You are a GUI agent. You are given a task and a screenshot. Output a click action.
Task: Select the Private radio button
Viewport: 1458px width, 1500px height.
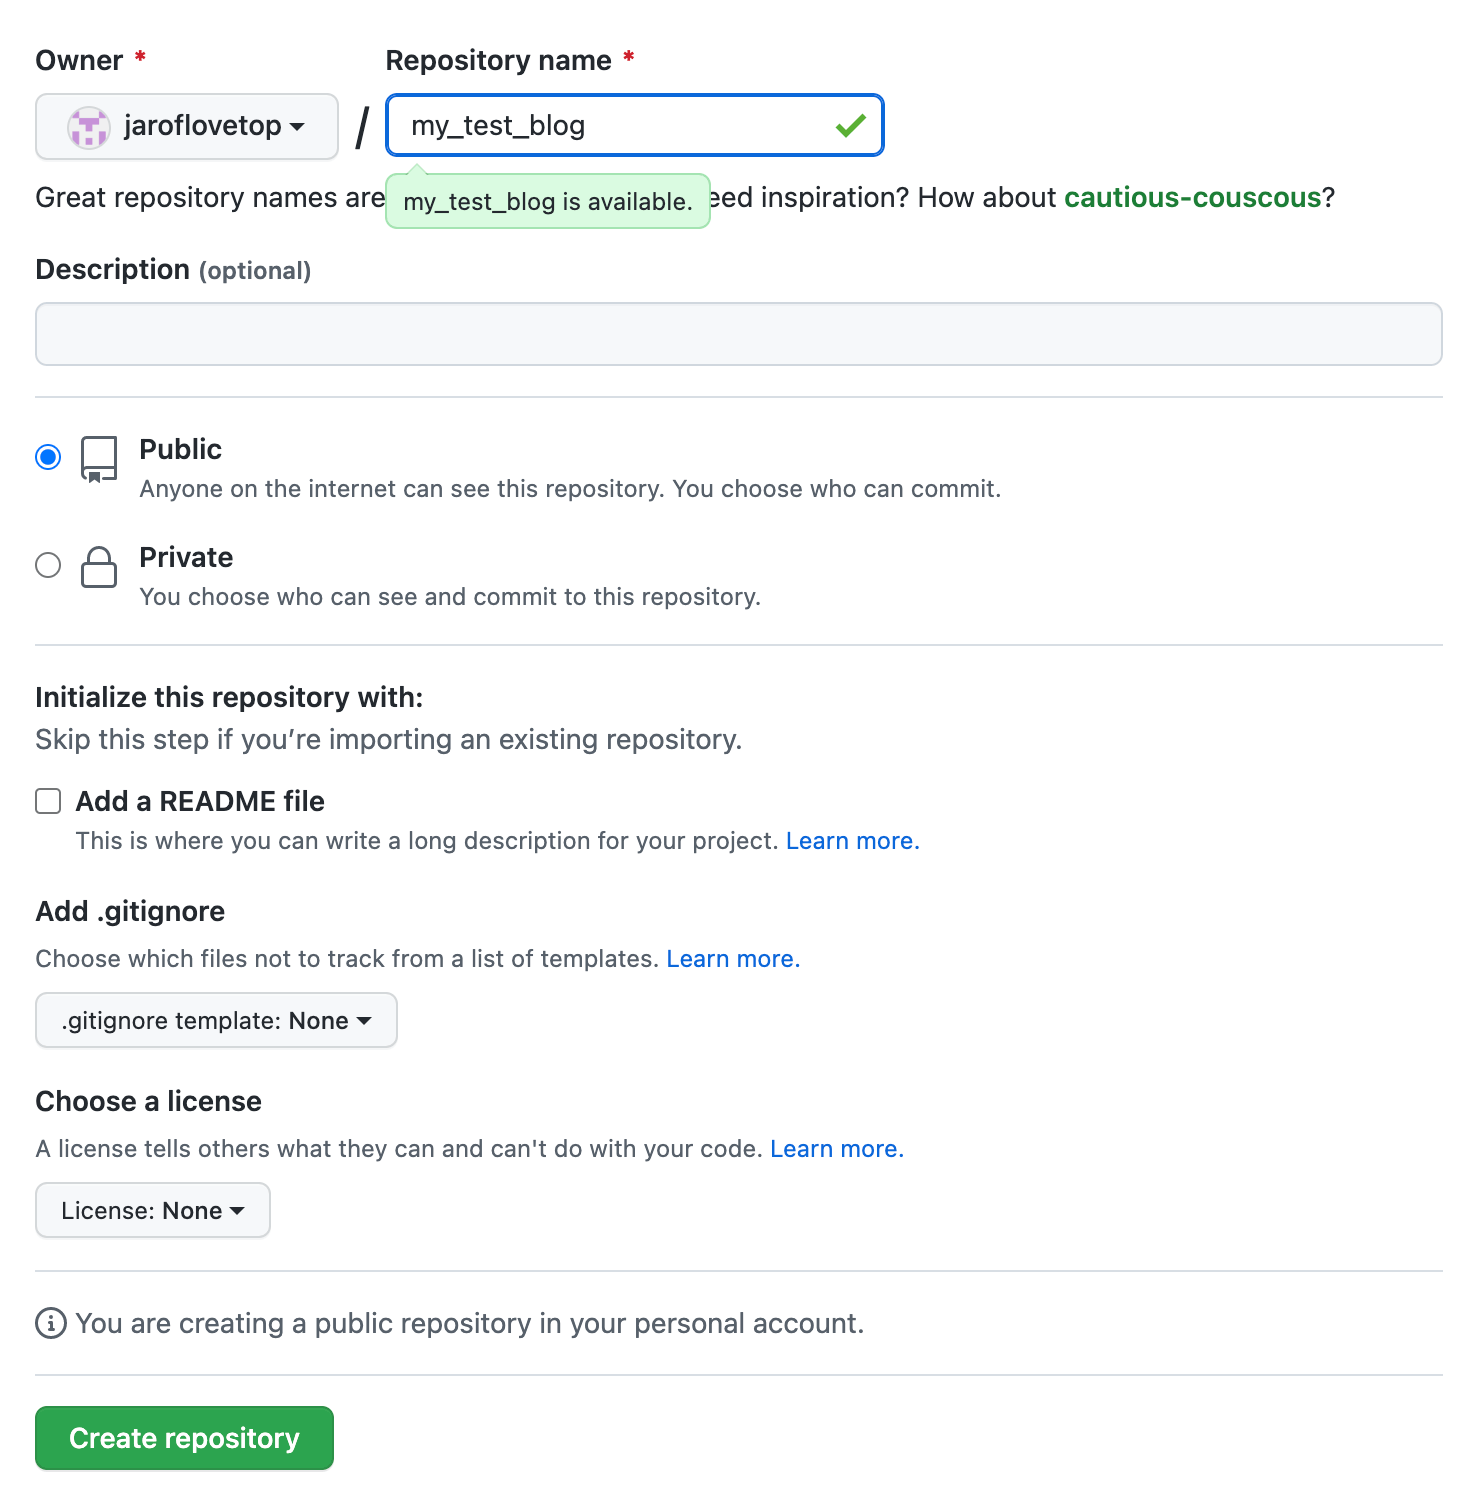click(48, 565)
